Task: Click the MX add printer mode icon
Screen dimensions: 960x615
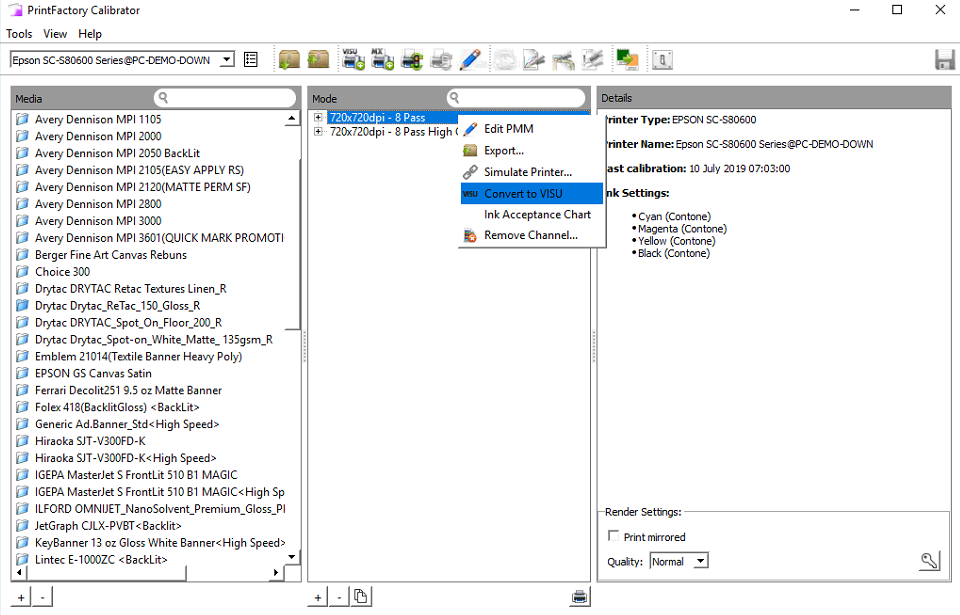Action: tap(382, 59)
